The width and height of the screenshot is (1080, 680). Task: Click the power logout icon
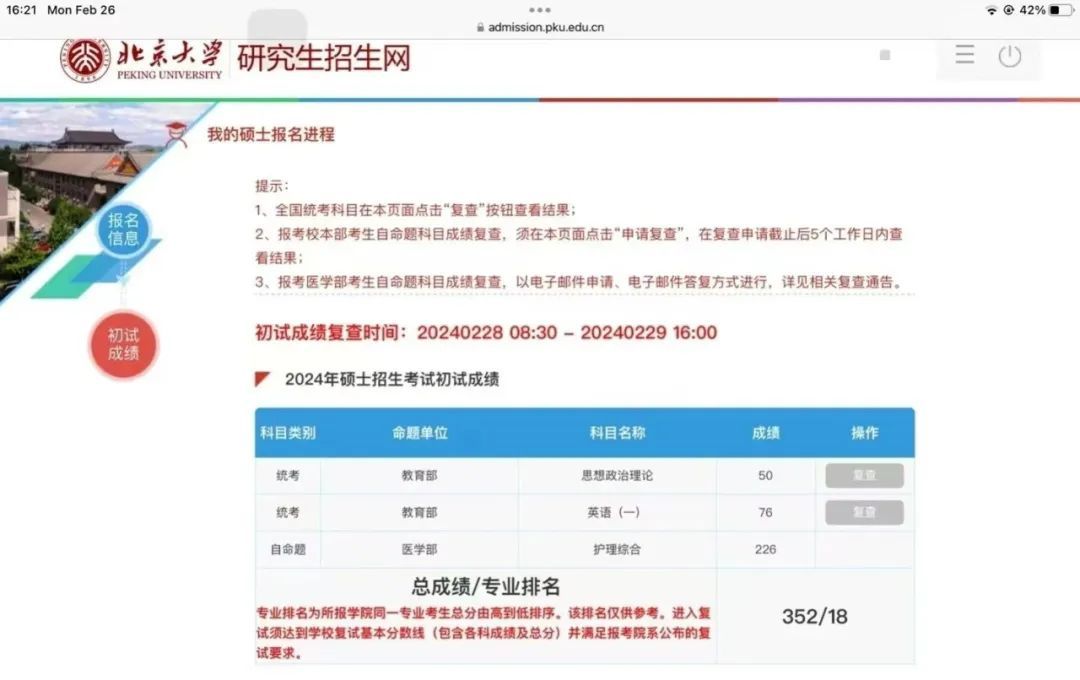pos(1010,56)
